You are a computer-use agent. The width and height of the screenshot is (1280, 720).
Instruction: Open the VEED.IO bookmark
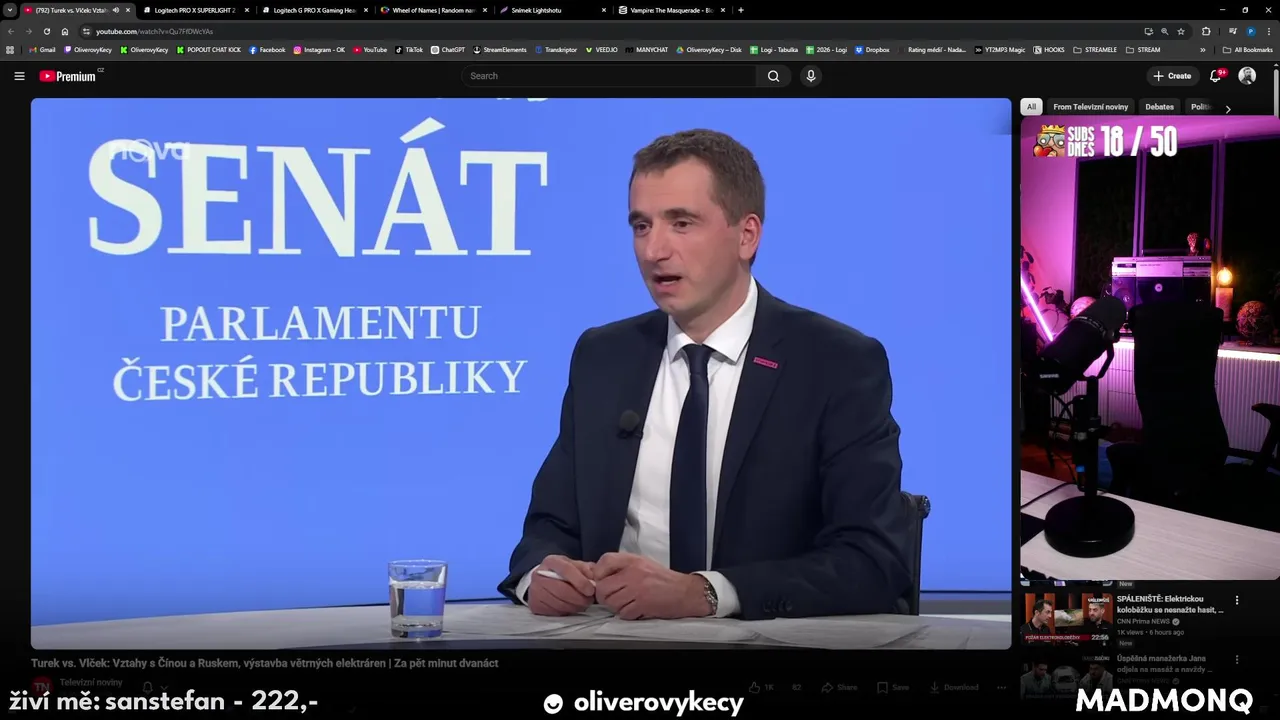click(x=602, y=50)
